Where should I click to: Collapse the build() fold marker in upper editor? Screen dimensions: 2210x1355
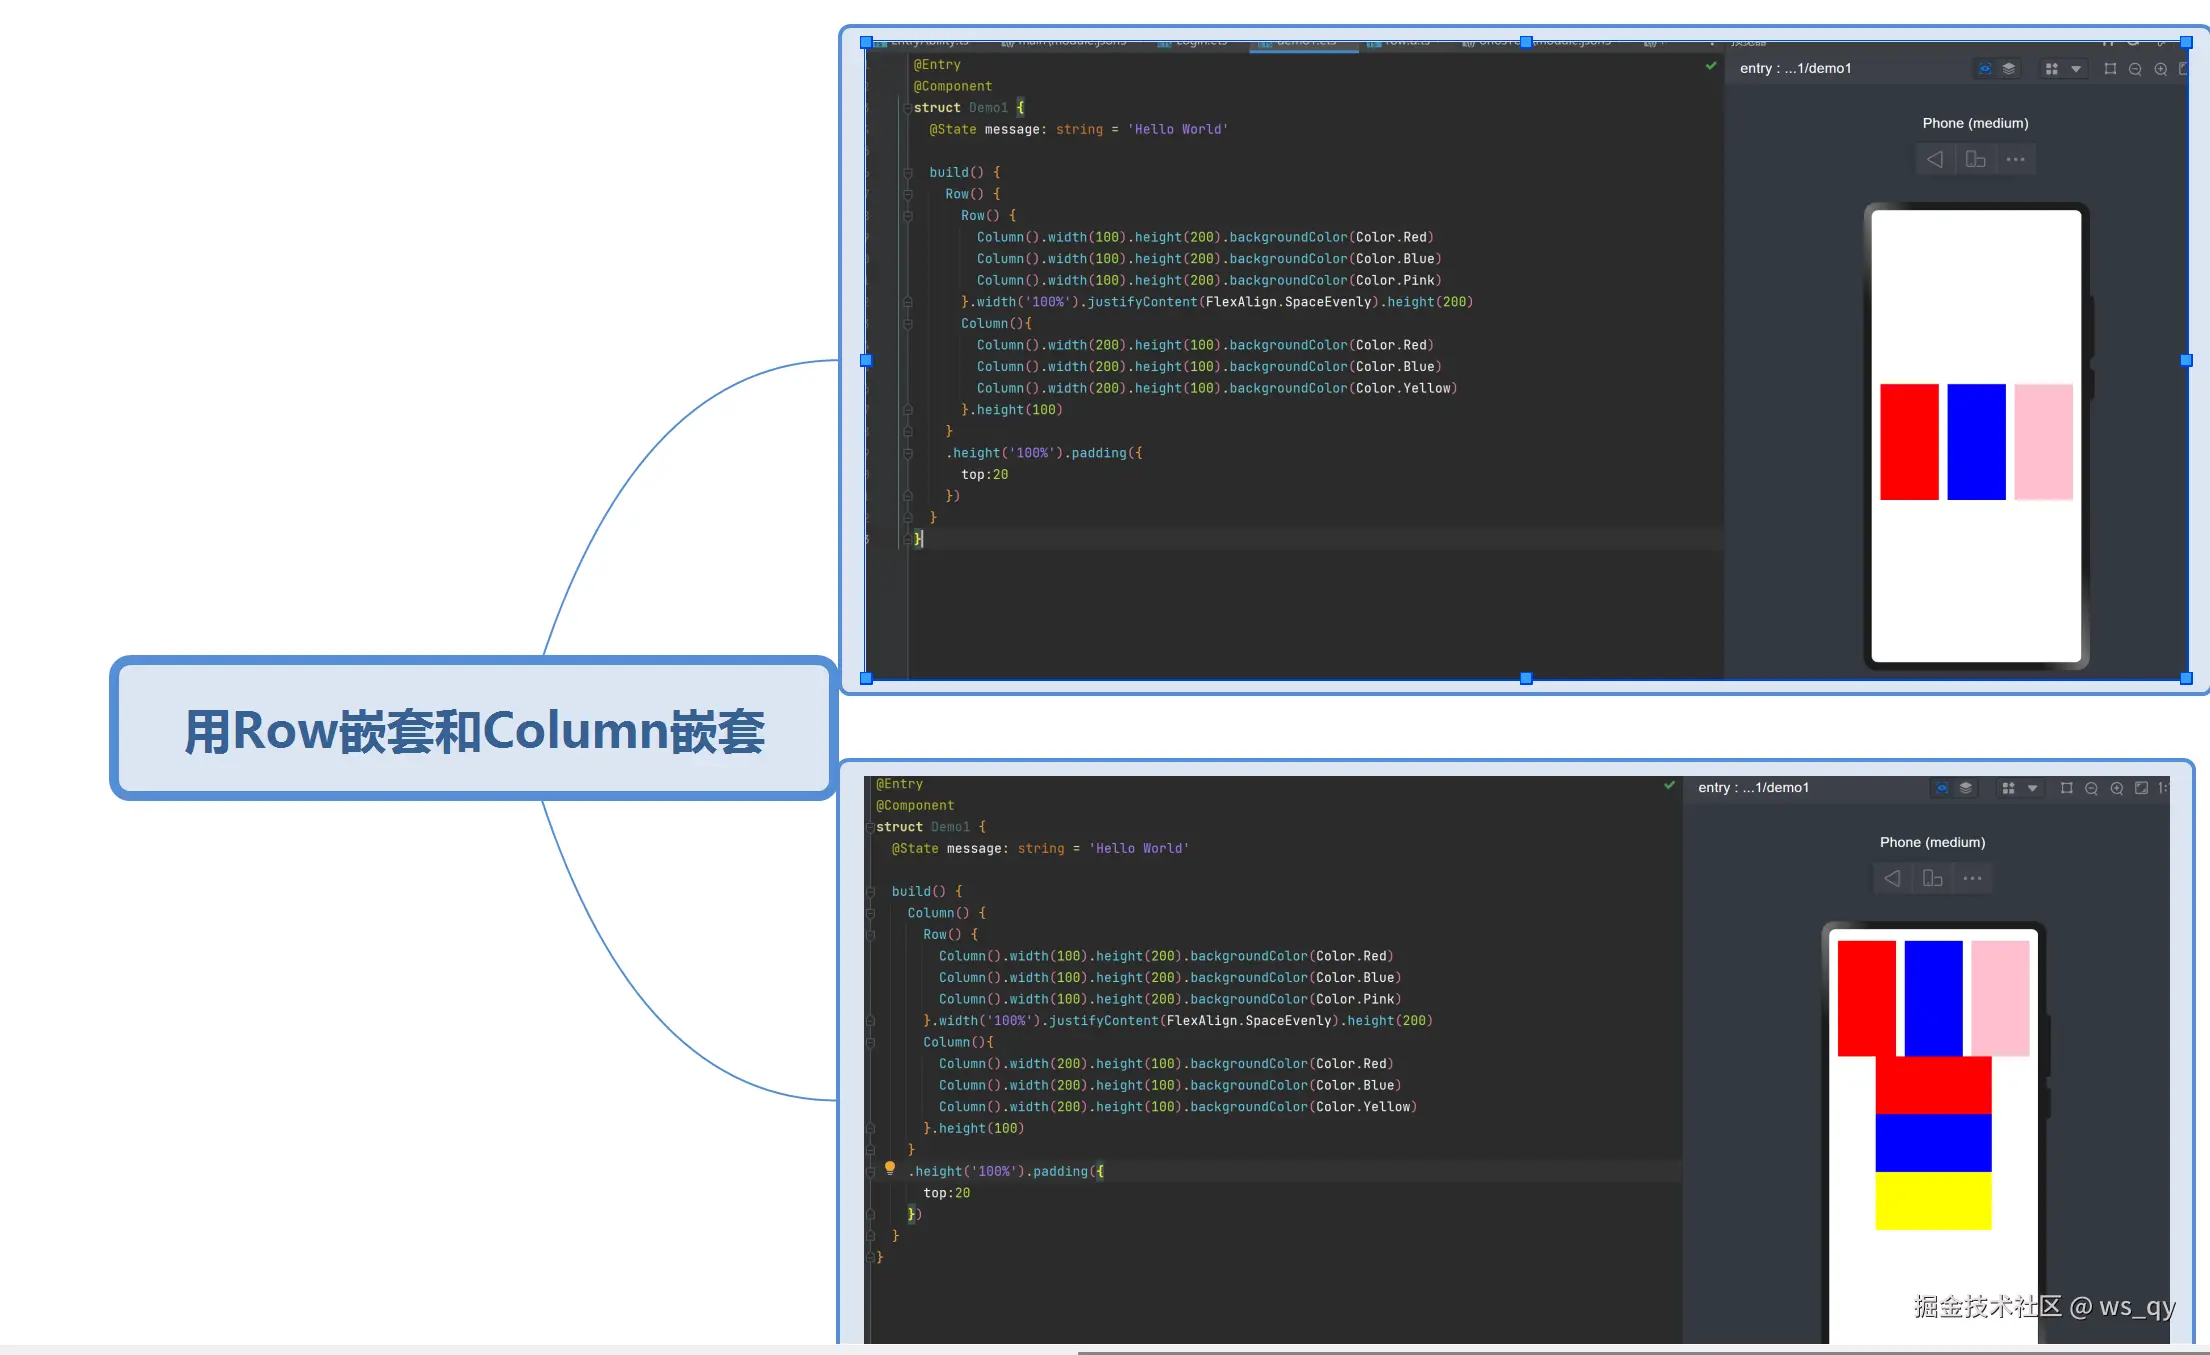908,173
